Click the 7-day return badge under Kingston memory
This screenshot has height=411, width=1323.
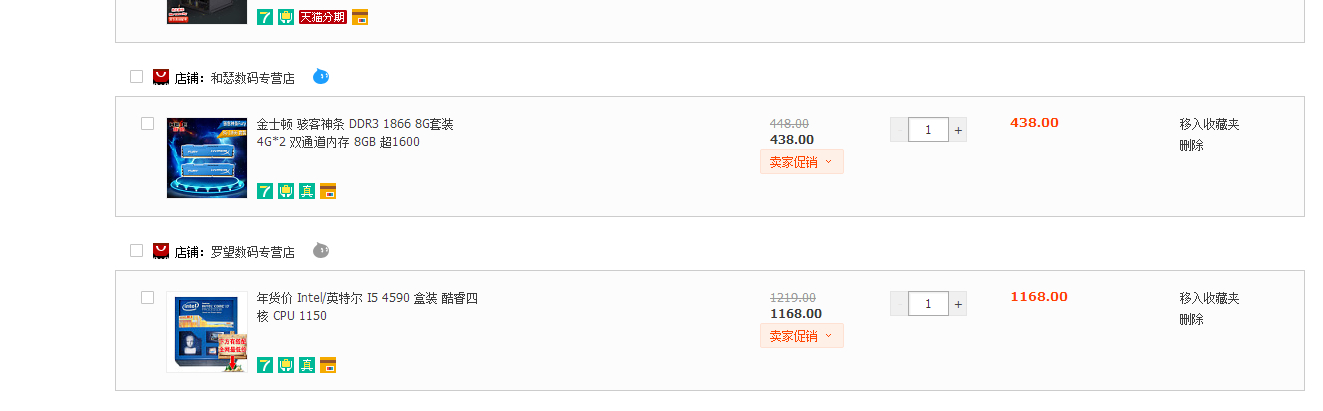point(265,191)
